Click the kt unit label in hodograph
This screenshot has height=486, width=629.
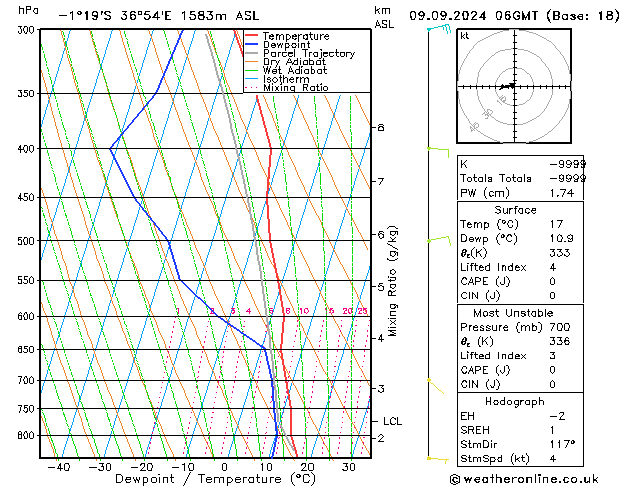(x=465, y=36)
